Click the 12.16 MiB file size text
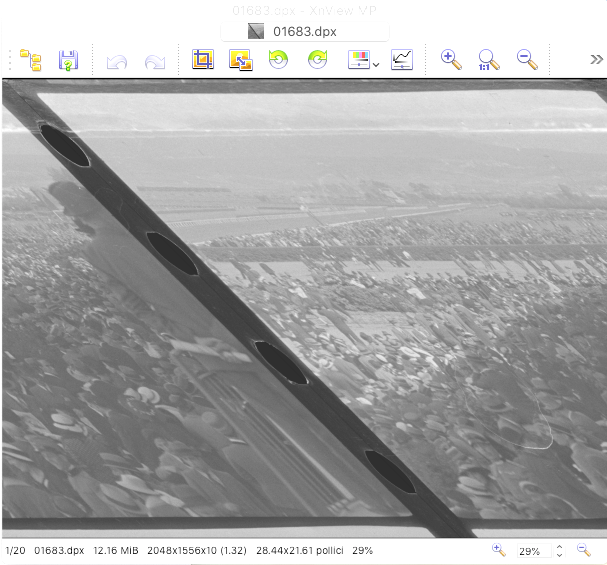Screen dimensions: 607x565 116,550
